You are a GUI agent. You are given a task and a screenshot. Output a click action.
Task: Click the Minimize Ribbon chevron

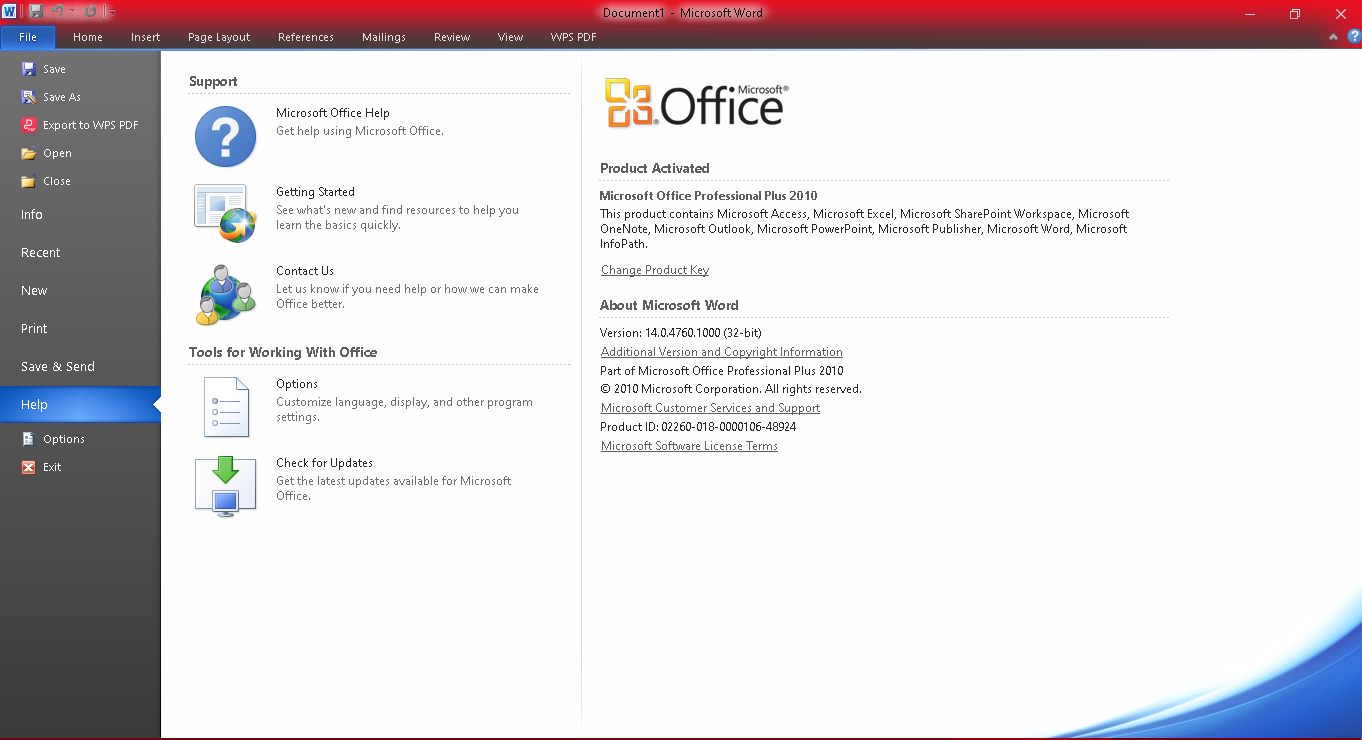click(x=1332, y=36)
